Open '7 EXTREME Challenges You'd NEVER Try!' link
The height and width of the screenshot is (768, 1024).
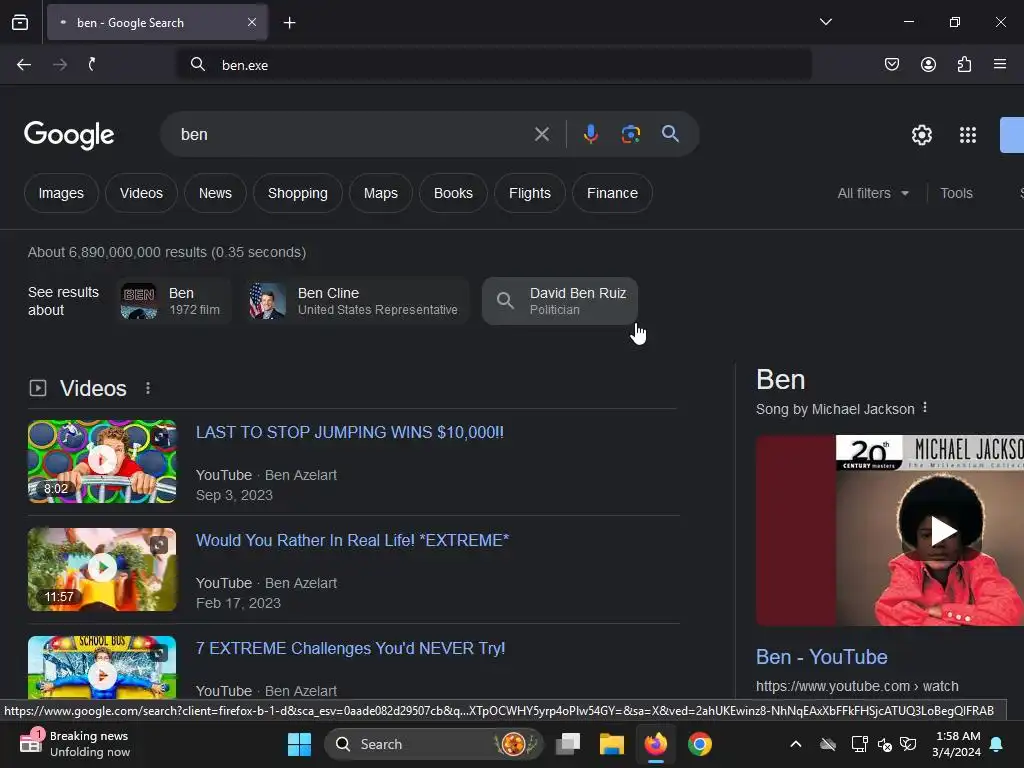pyautogui.click(x=351, y=648)
